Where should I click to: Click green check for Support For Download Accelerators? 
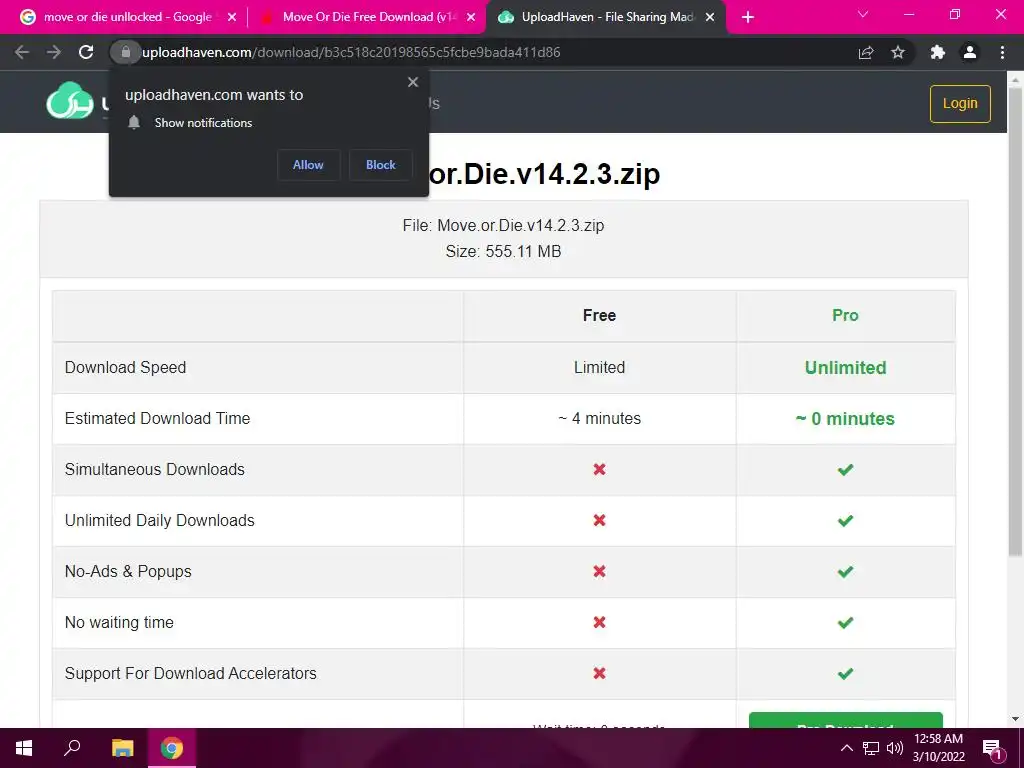(845, 673)
